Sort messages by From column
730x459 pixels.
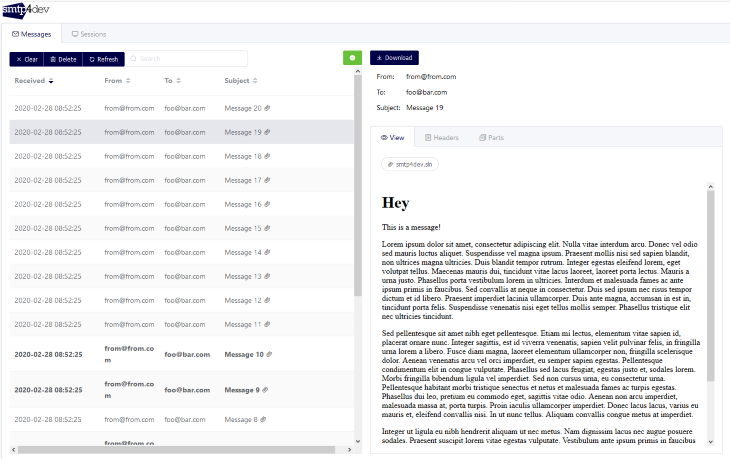point(117,81)
